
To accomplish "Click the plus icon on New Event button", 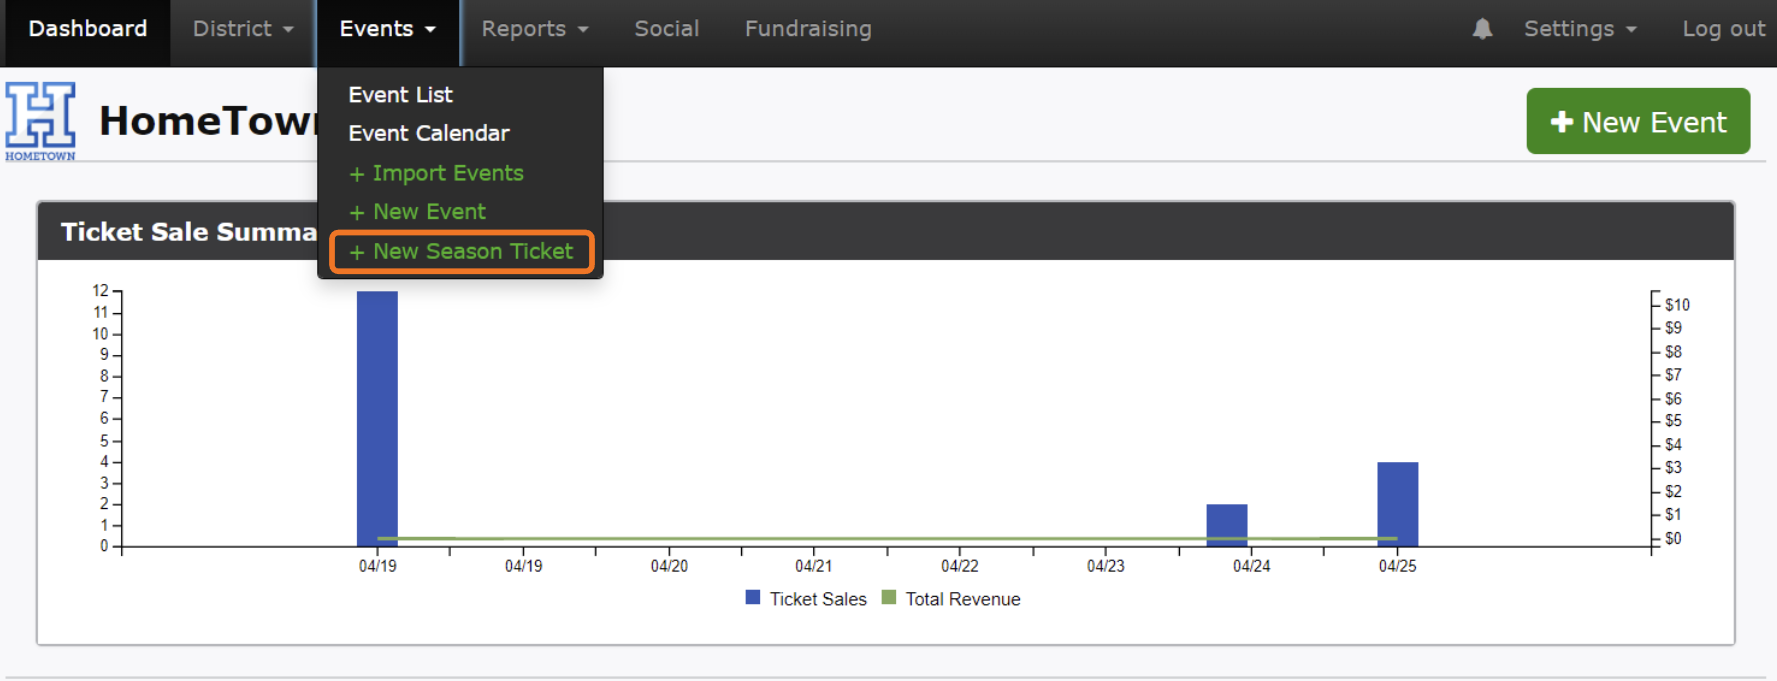I will click(x=1561, y=122).
